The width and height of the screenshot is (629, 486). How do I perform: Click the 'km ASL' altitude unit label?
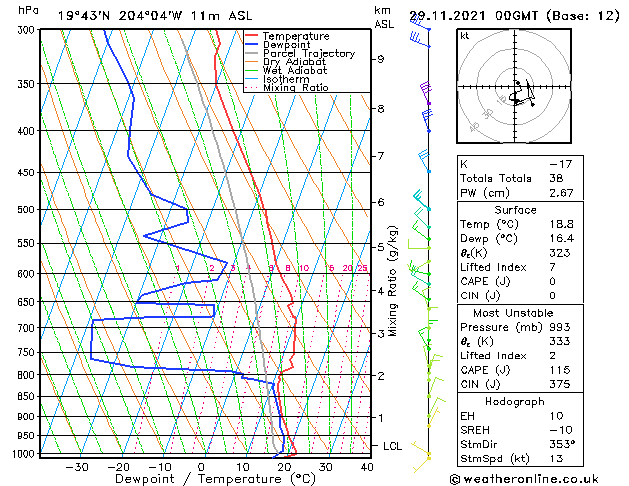384,17
